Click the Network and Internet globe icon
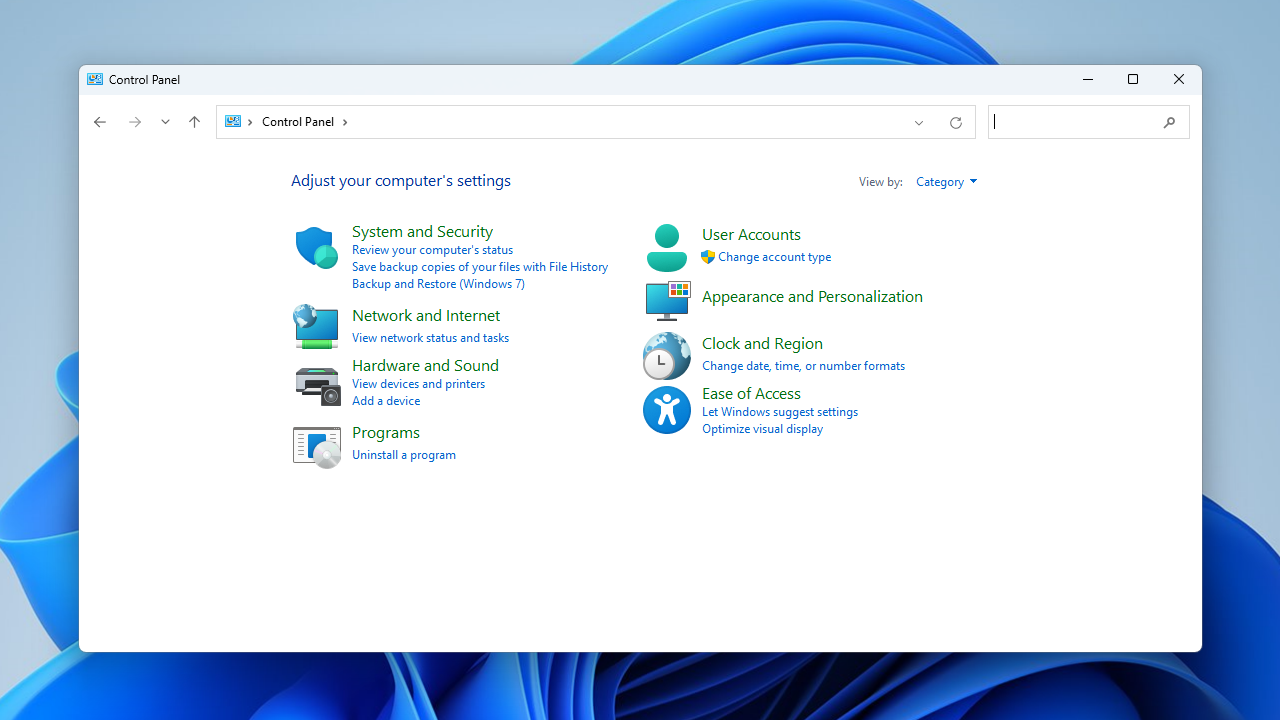1280x720 pixels. 316,326
